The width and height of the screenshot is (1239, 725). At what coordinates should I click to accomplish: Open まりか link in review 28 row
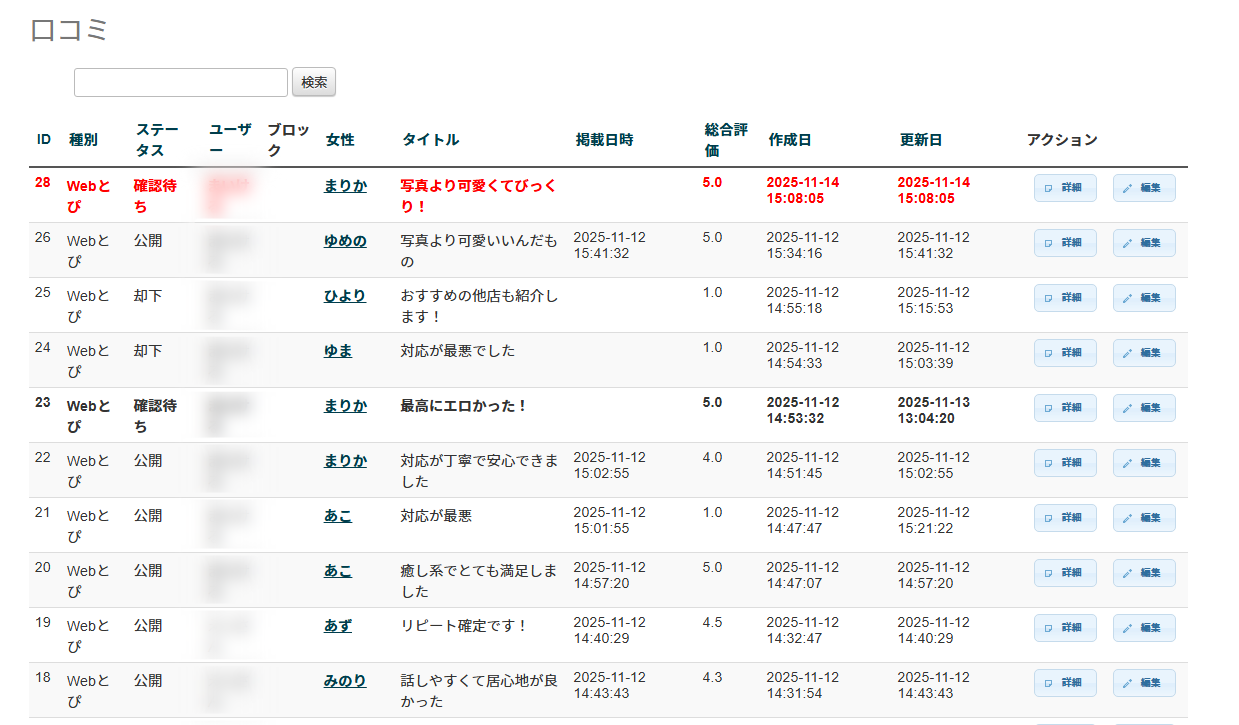coord(345,186)
